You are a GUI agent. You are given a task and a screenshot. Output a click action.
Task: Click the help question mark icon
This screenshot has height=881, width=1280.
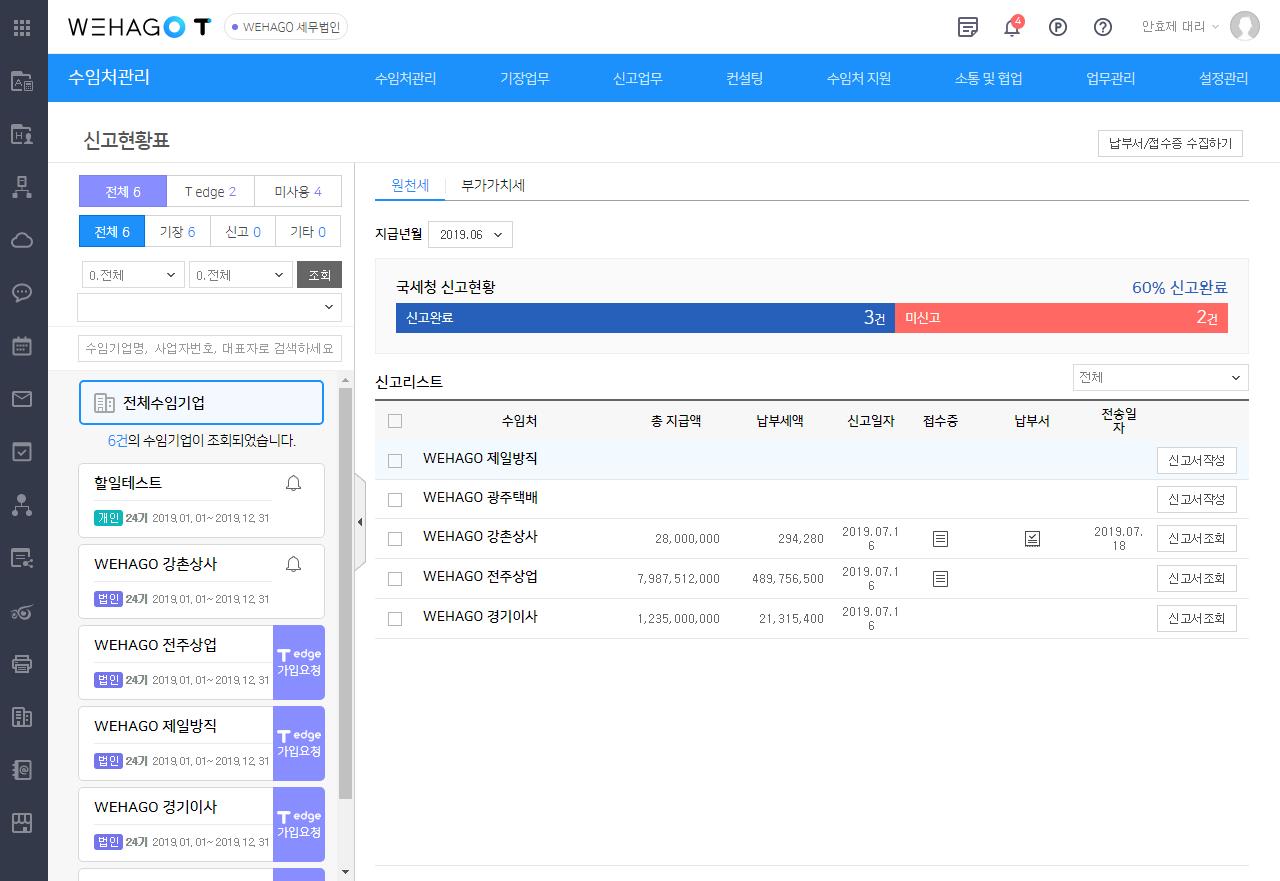(x=1102, y=27)
